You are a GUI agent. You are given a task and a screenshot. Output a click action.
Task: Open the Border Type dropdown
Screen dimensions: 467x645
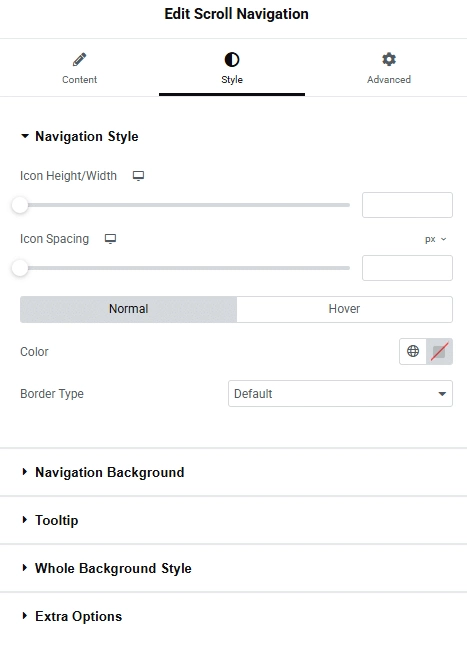pyautogui.click(x=340, y=394)
